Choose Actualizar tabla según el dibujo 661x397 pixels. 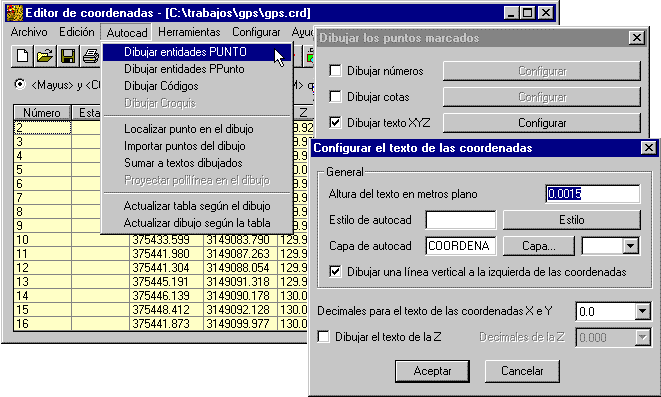click(x=197, y=206)
